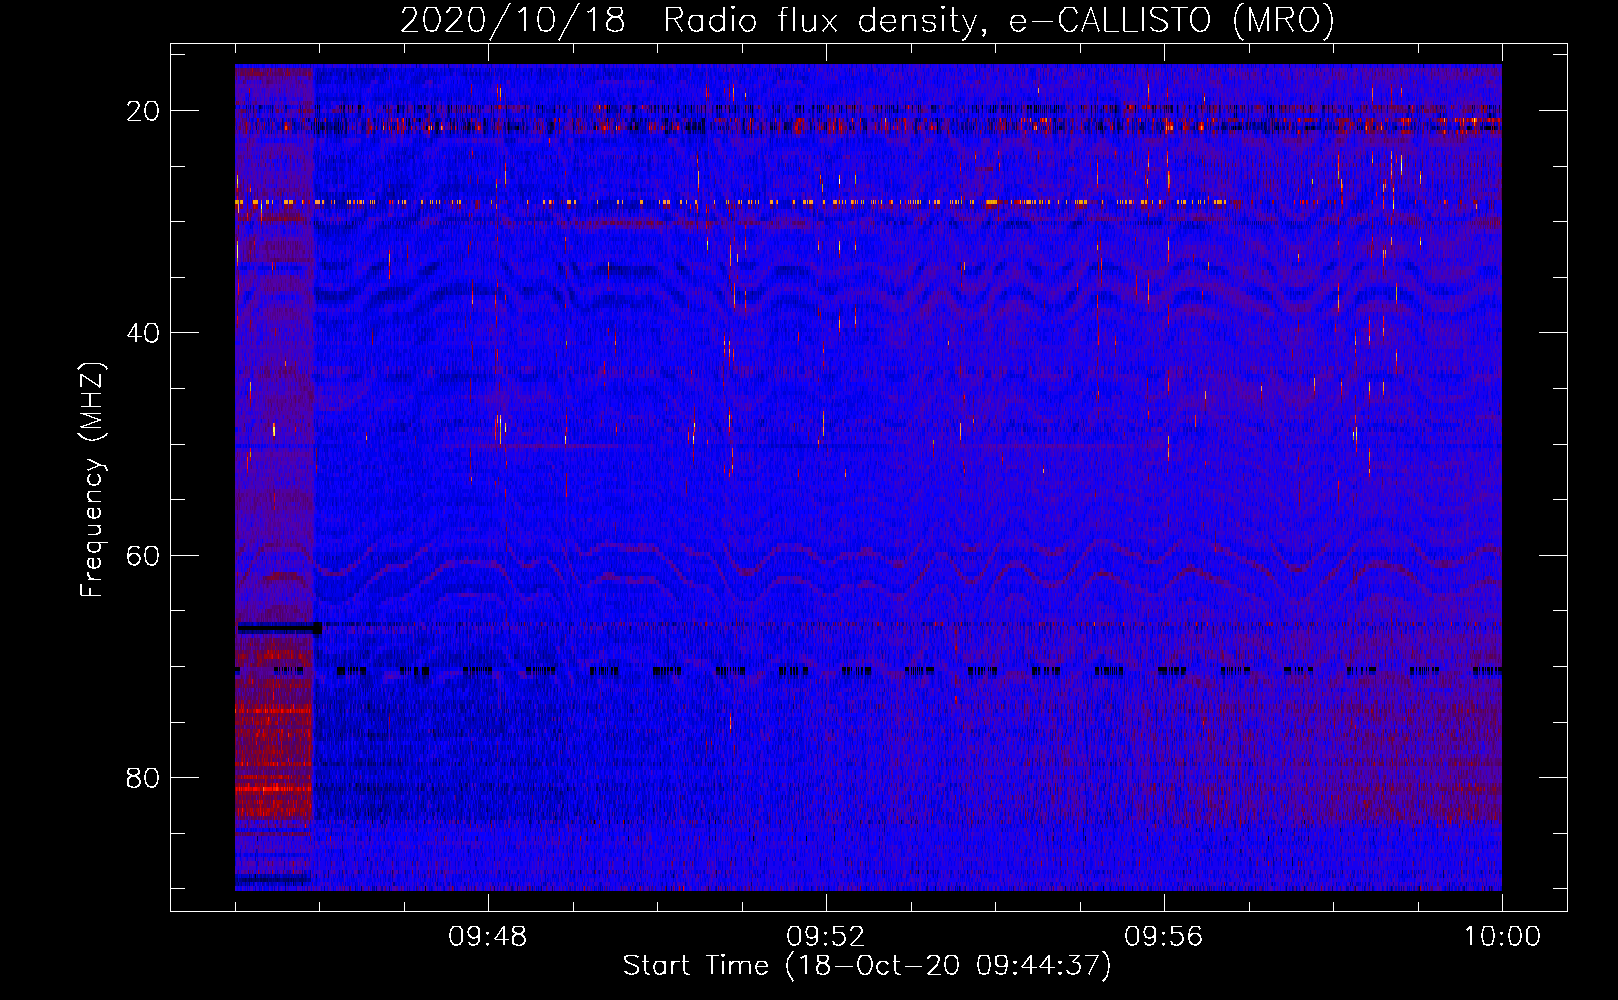Click the "60" frequency tick label
Screen dimensions: 1618x1000
tap(143, 556)
